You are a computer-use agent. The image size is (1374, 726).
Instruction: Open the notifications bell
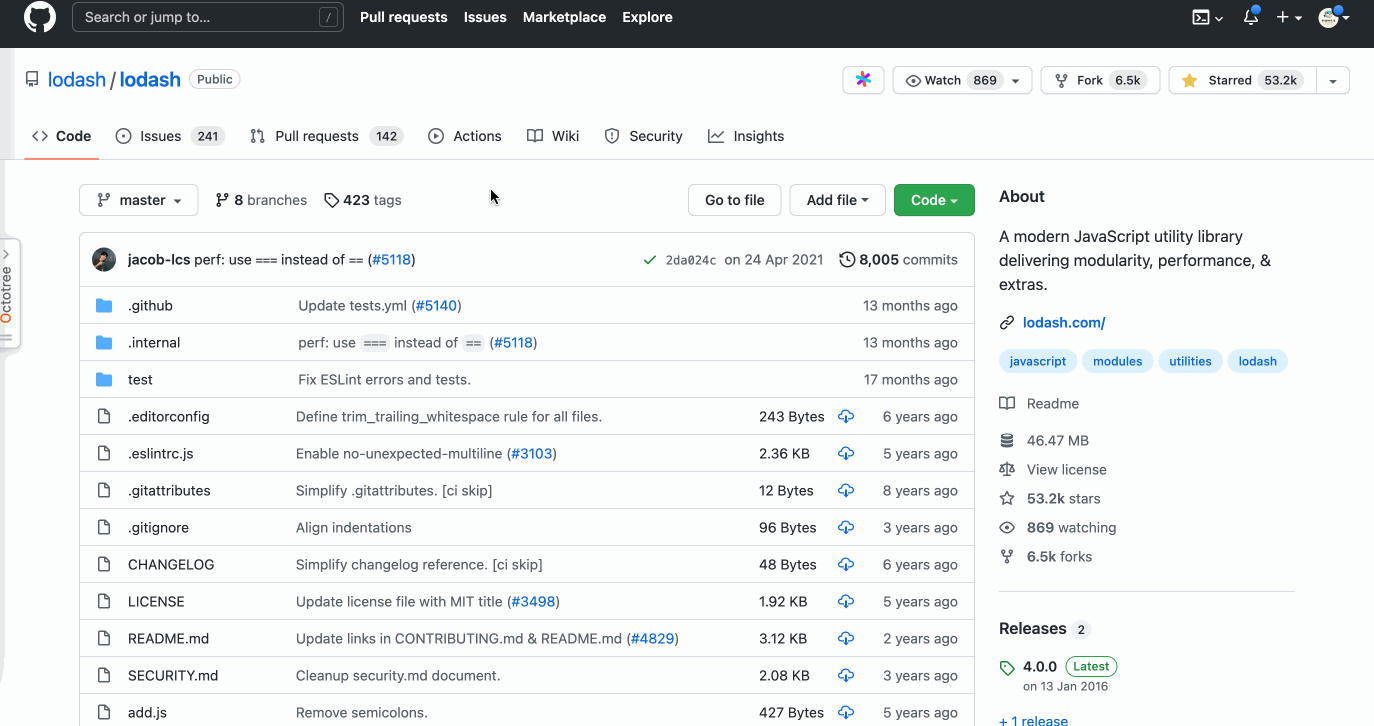(x=1250, y=17)
